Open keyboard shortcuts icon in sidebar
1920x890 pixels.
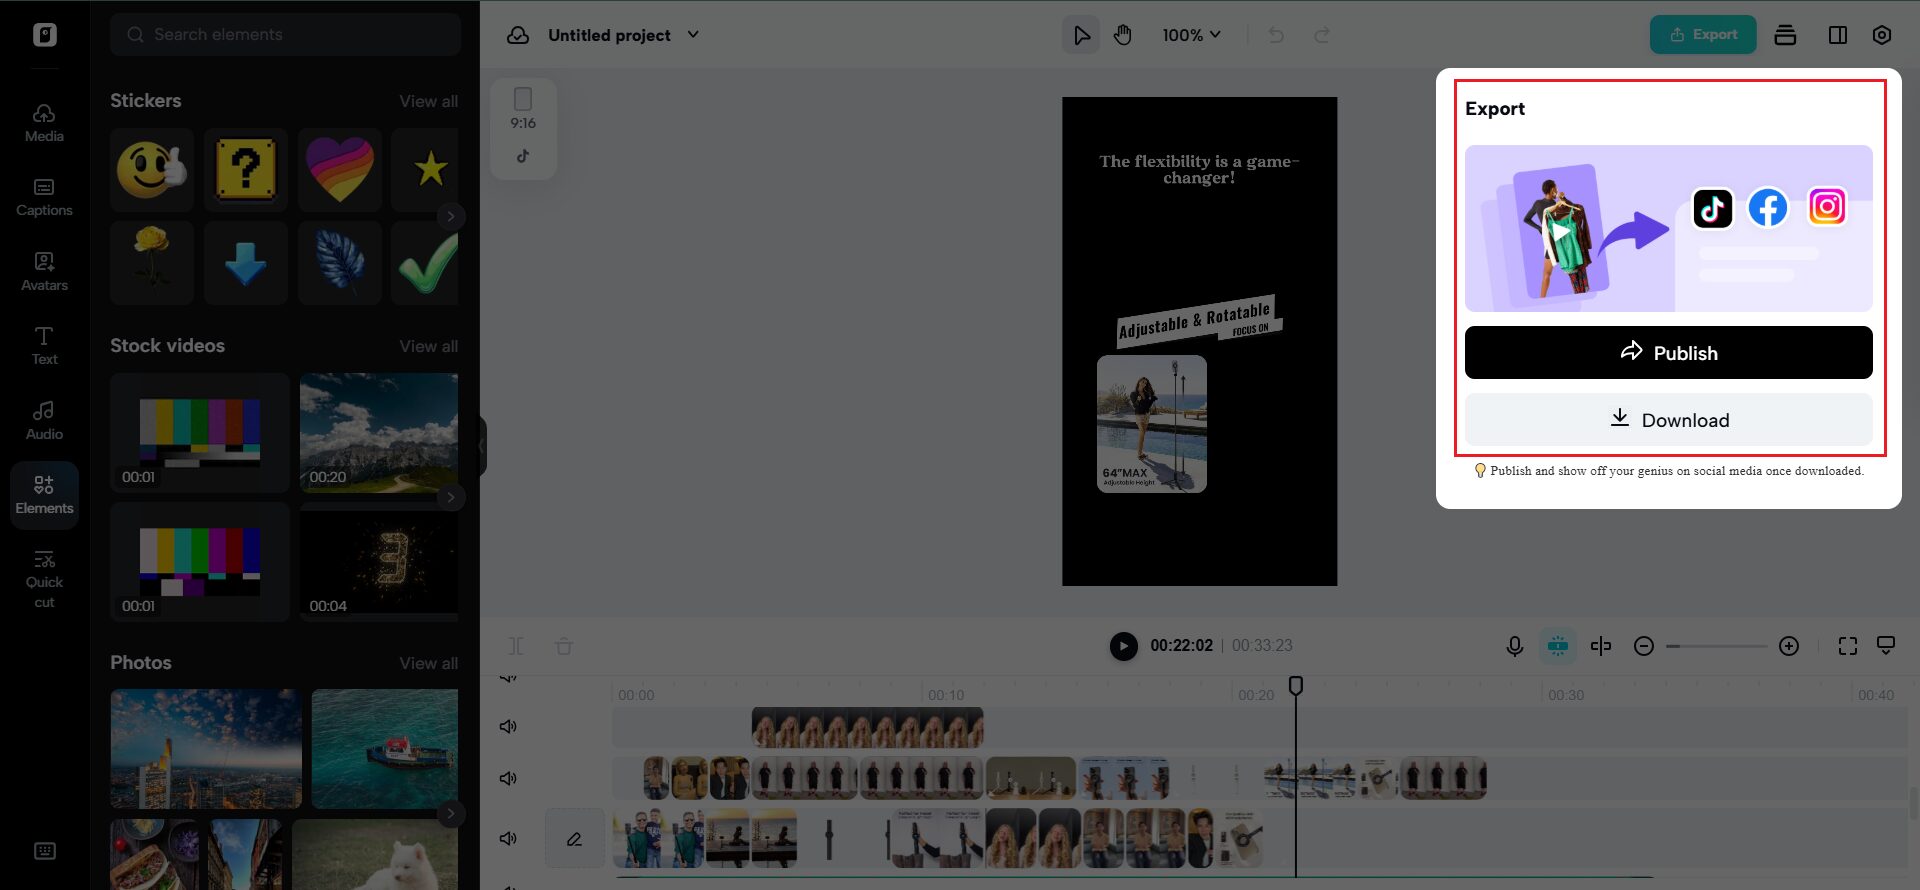pyautogui.click(x=44, y=851)
